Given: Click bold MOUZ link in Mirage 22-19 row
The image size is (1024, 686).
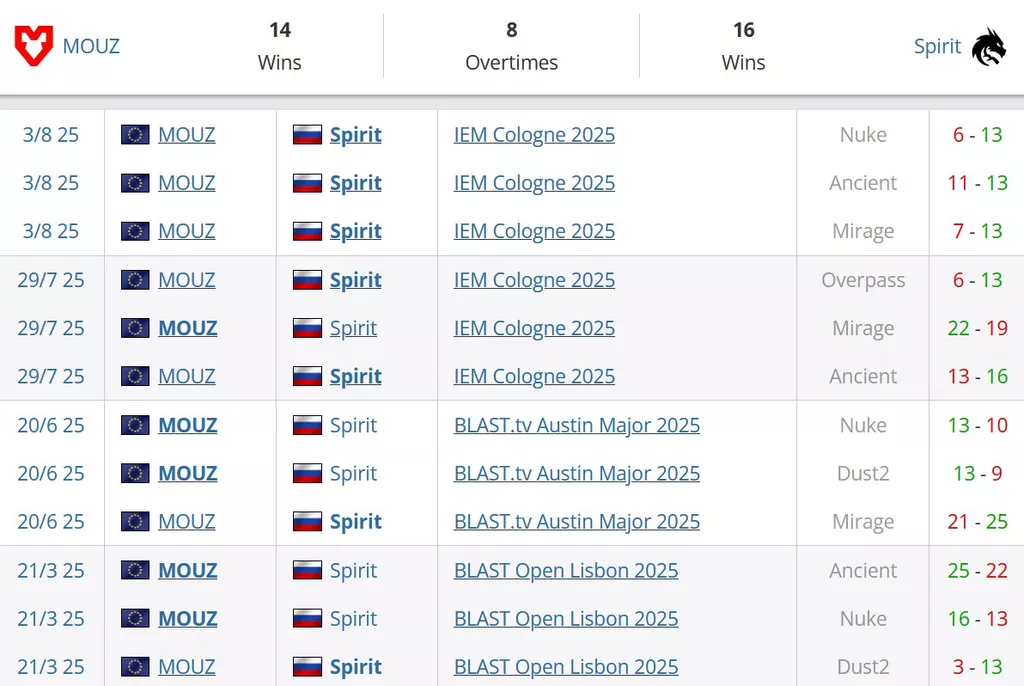Looking at the screenshot, I should click(x=187, y=328).
